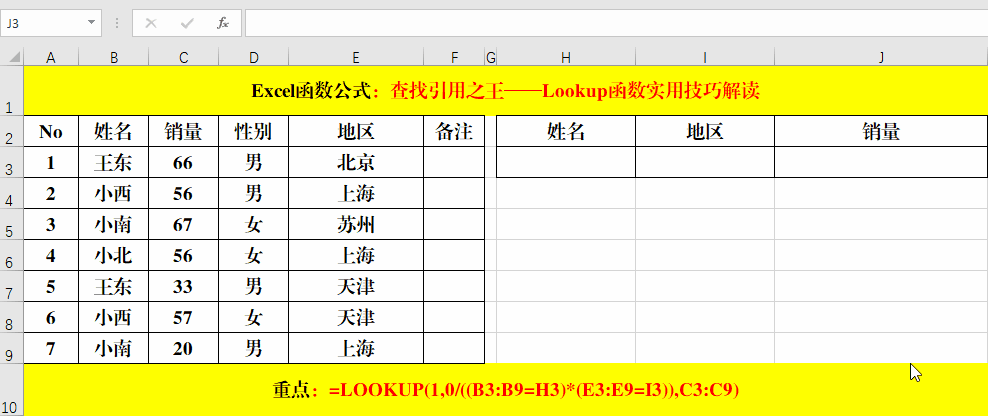The image size is (988, 416).
Task: Select column C header
Action: click(x=183, y=57)
